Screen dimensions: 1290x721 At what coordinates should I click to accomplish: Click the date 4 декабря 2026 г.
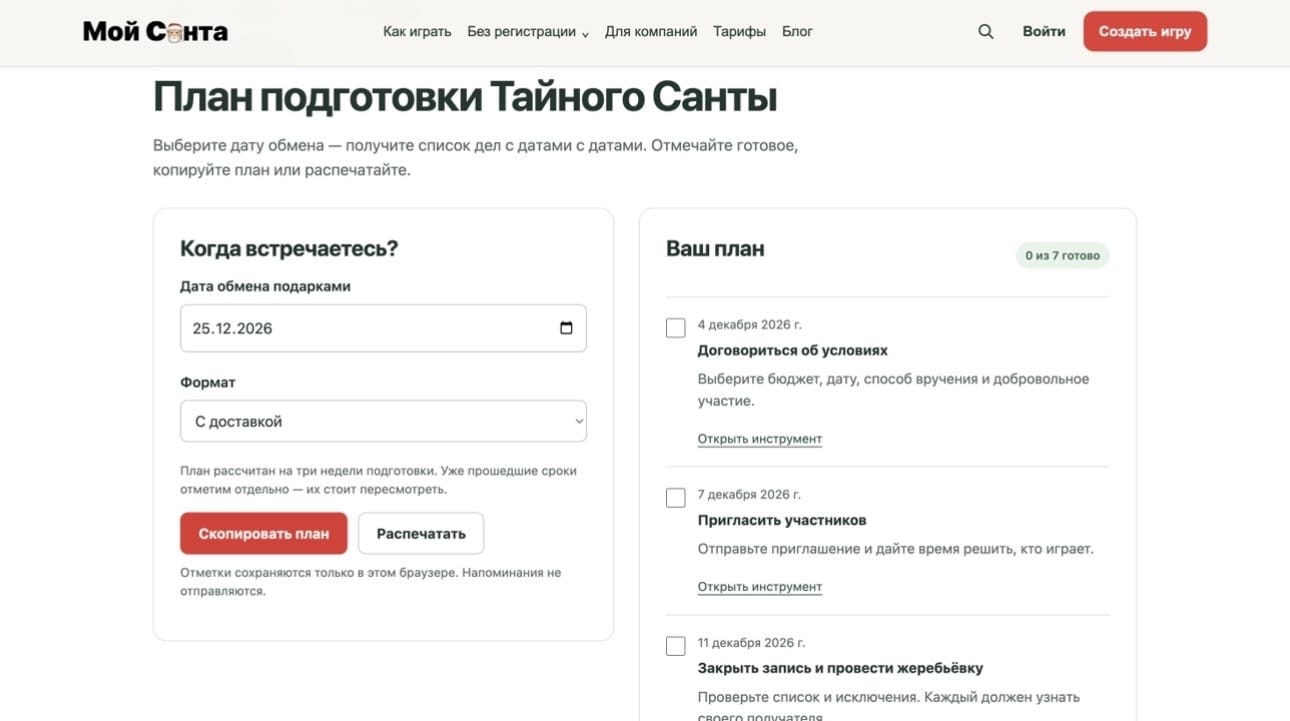coord(750,324)
